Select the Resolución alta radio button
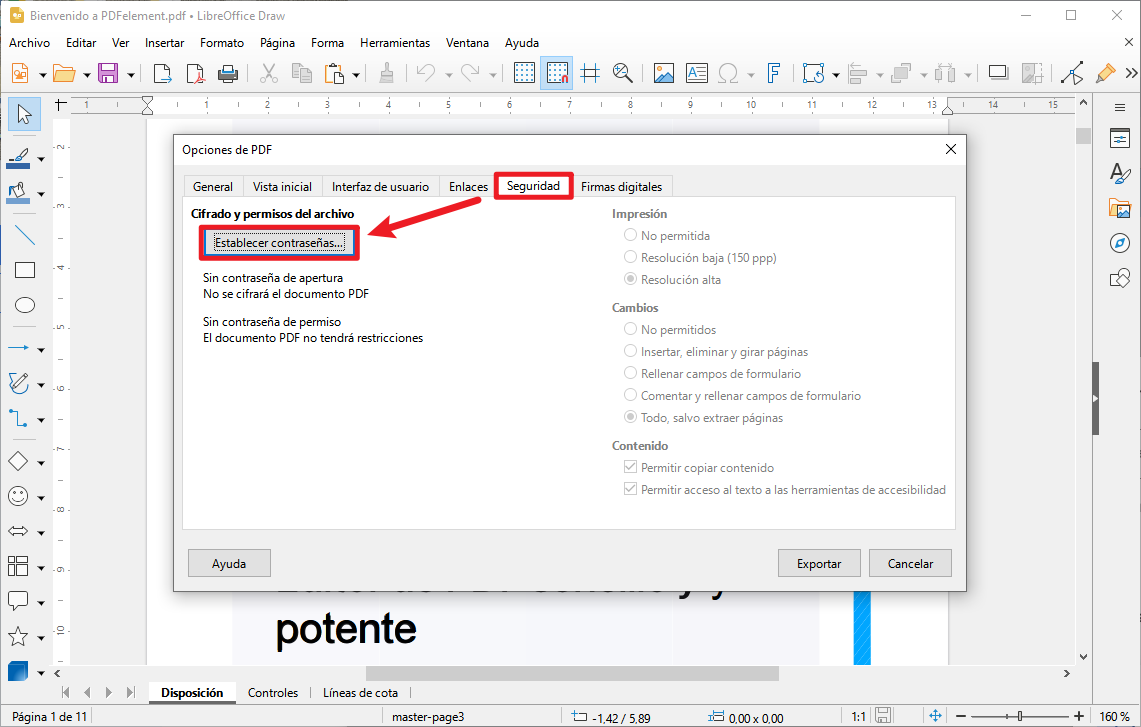 coord(630,279)
